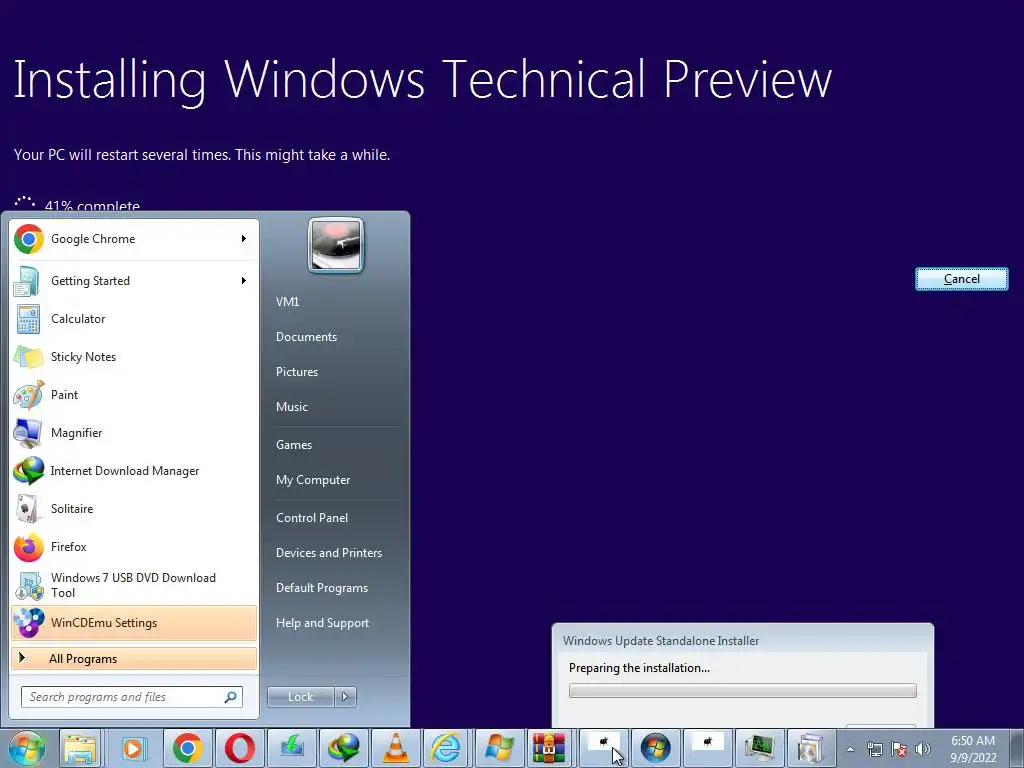This screenshot has height=768, width=1024.
Task: Click the user account picture thumbnail
Action: [x=336, y=246]
